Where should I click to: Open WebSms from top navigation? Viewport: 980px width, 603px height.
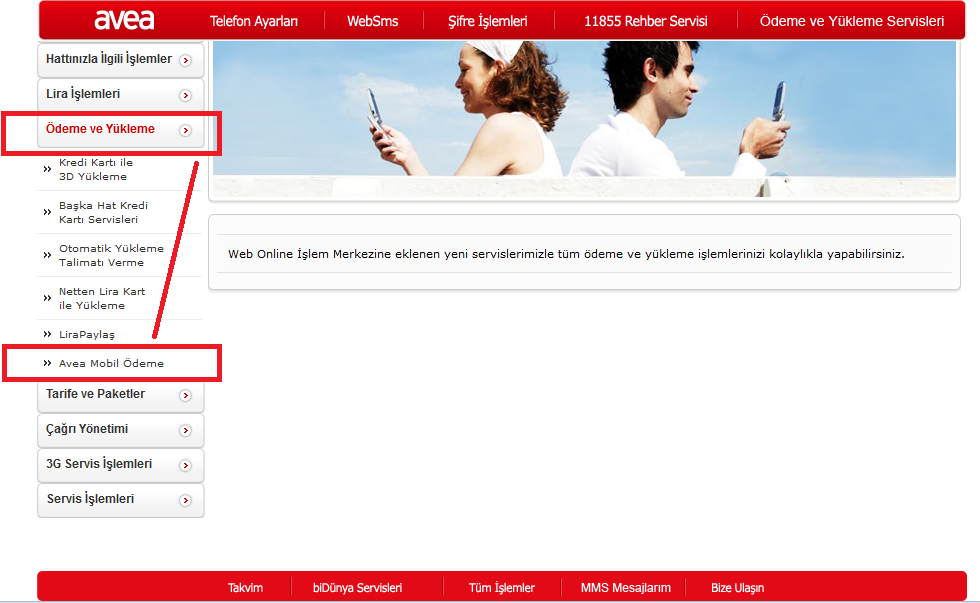coord(373,21)
